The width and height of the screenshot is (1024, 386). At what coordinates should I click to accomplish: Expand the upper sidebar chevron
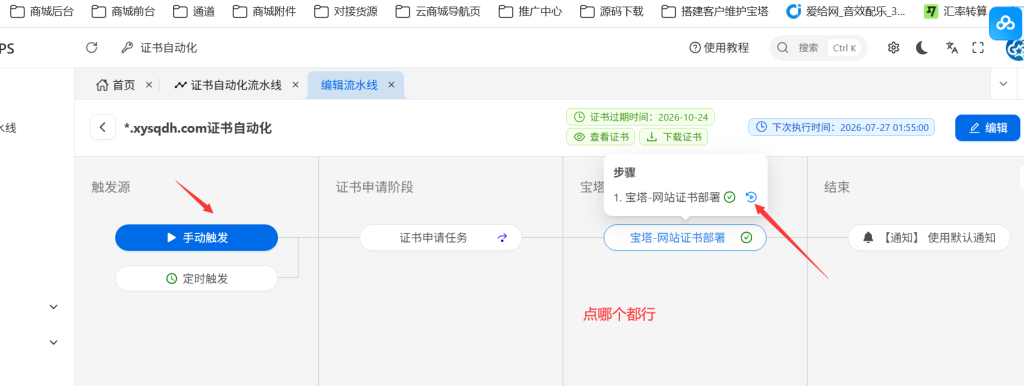click(x=54, y=306)
